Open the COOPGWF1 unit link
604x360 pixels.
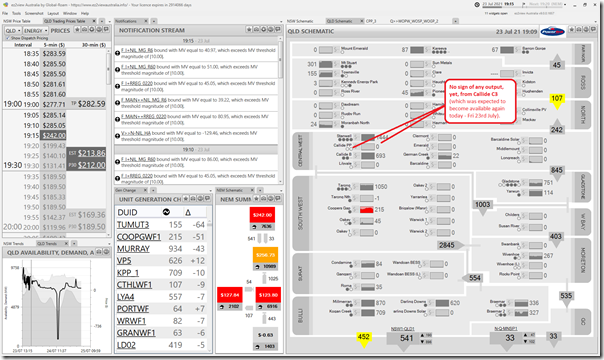click(139, 237)
